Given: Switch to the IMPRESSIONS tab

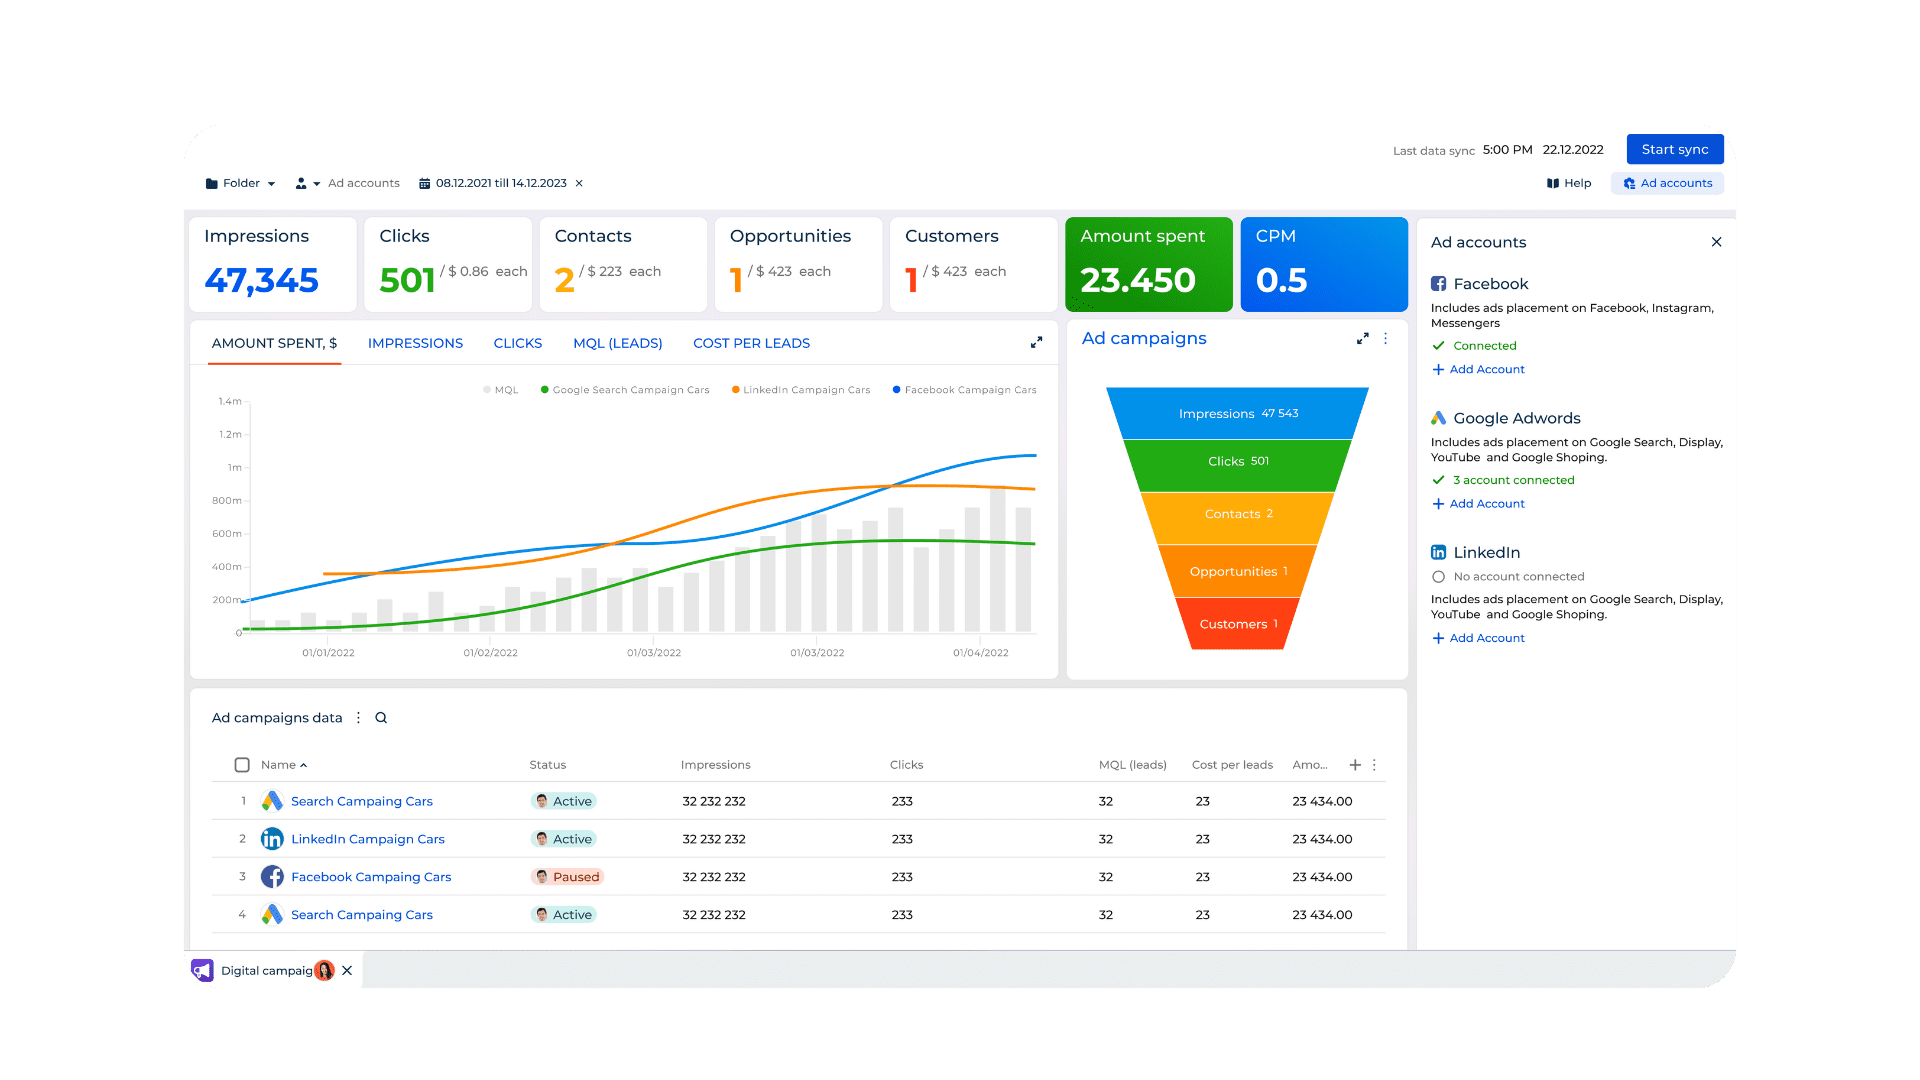Looking at the screenshot, I should coord(415,343).
